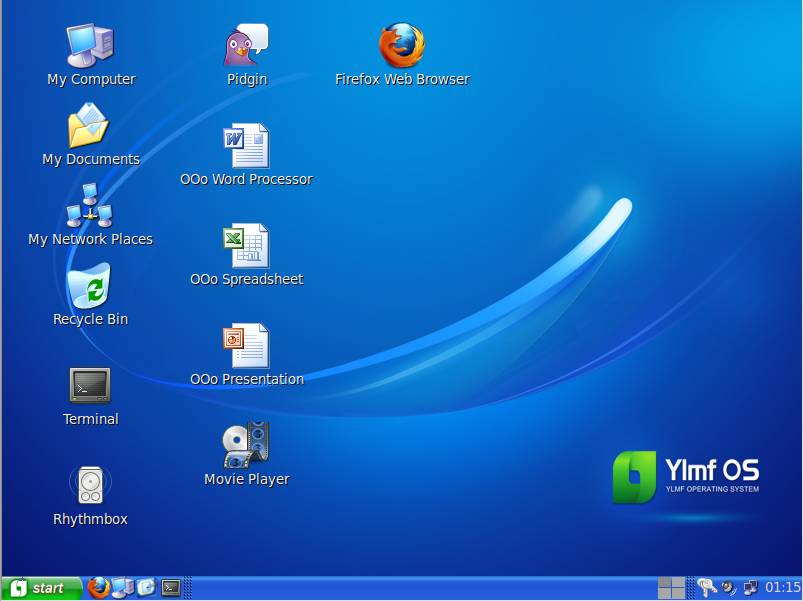This screenshot has width=803, height=601.
Task: Click the Recycle Bin icon
Action: point(90,288)
